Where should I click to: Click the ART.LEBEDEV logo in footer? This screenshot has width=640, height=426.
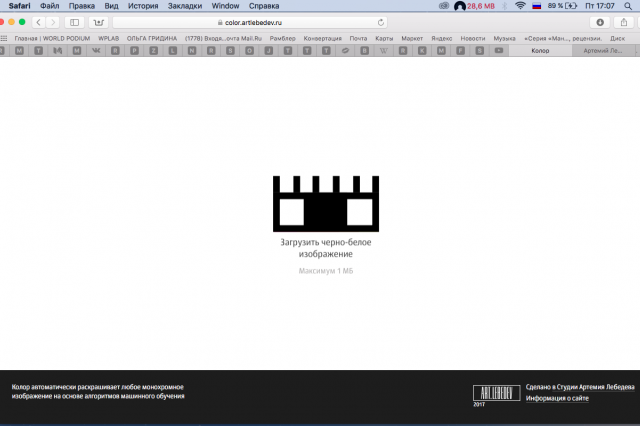496,393
